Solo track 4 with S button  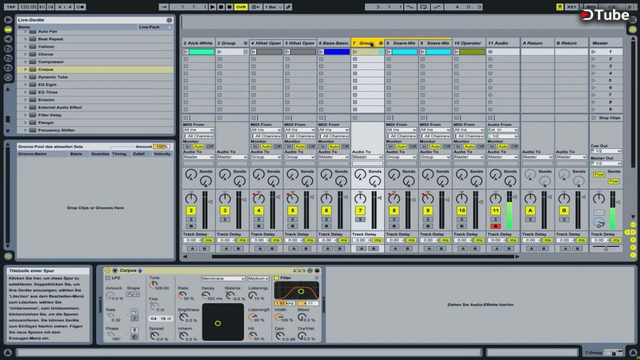(x=258, y=220)
